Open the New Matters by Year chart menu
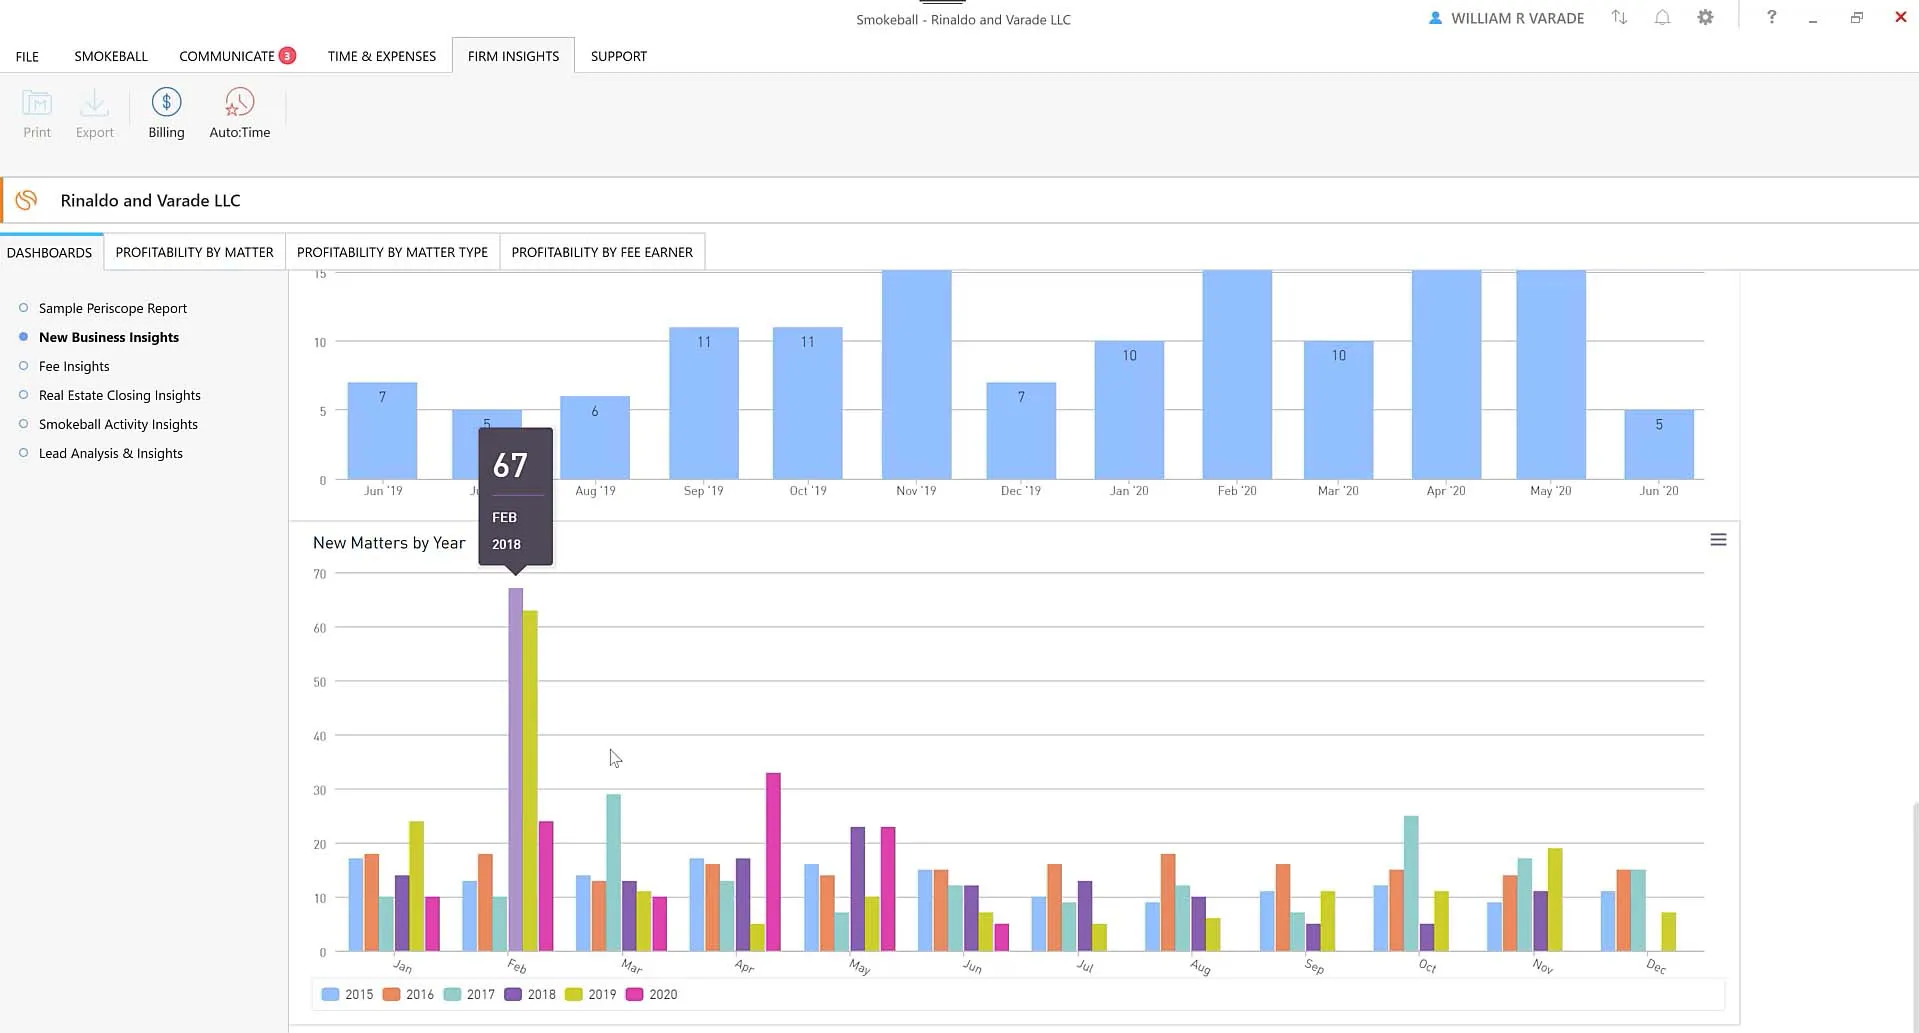The image size is (1919, 1033). coord(1718,540)
